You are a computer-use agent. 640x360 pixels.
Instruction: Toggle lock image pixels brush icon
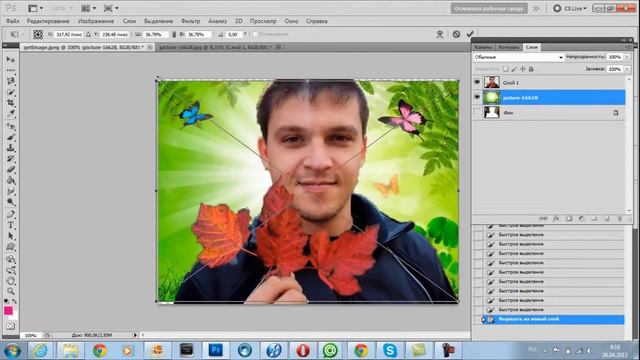[514, 69]
